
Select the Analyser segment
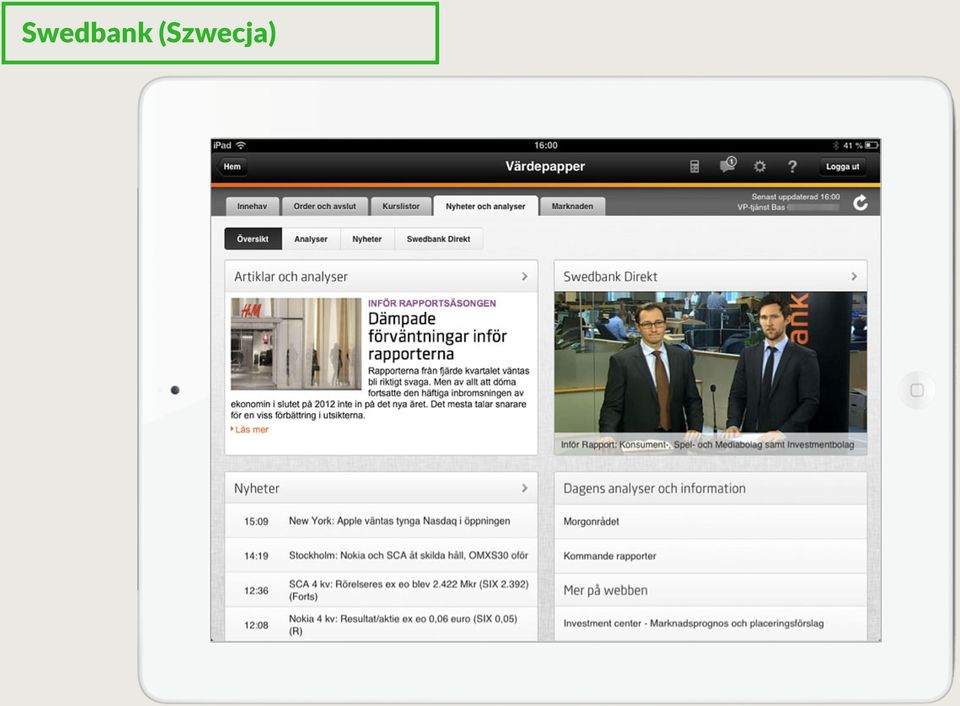point(311,239)
